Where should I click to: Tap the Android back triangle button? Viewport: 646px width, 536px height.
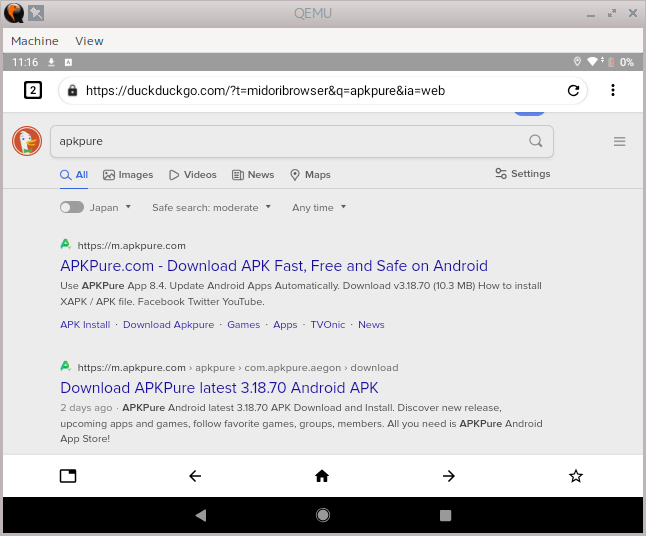(201, 515)
